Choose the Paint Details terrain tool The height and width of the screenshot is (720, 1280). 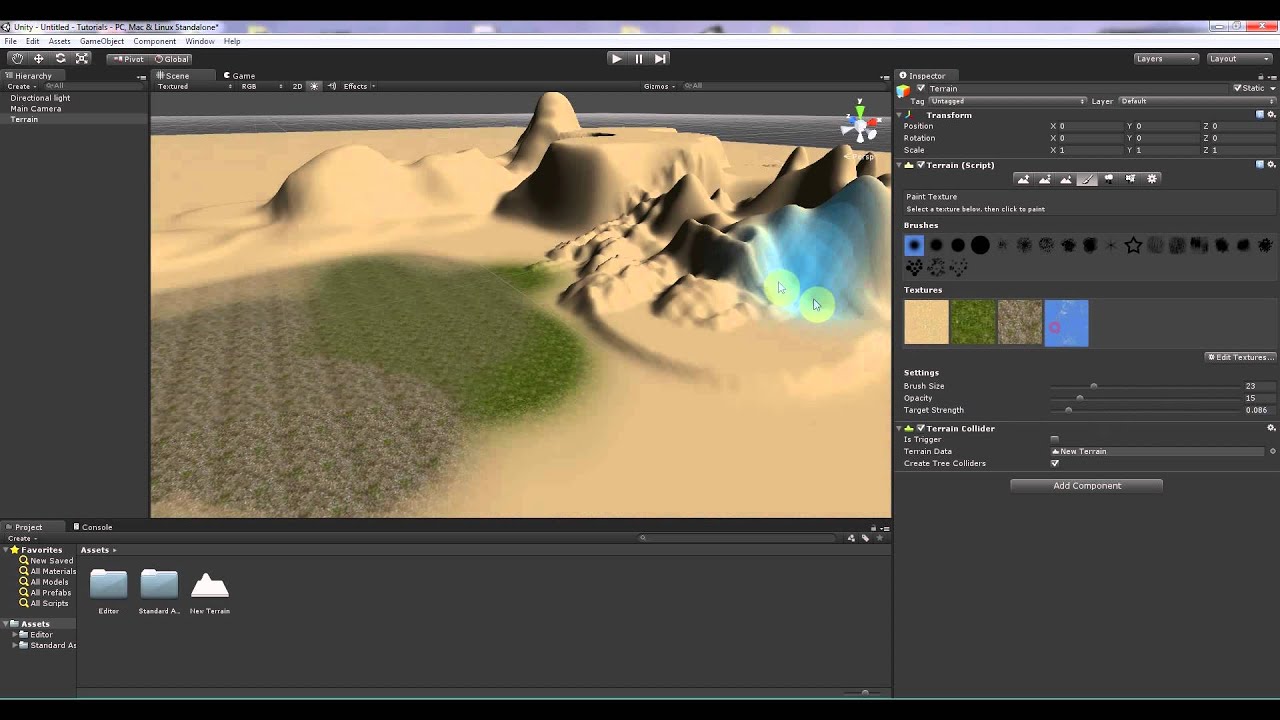pos(1131,179)
